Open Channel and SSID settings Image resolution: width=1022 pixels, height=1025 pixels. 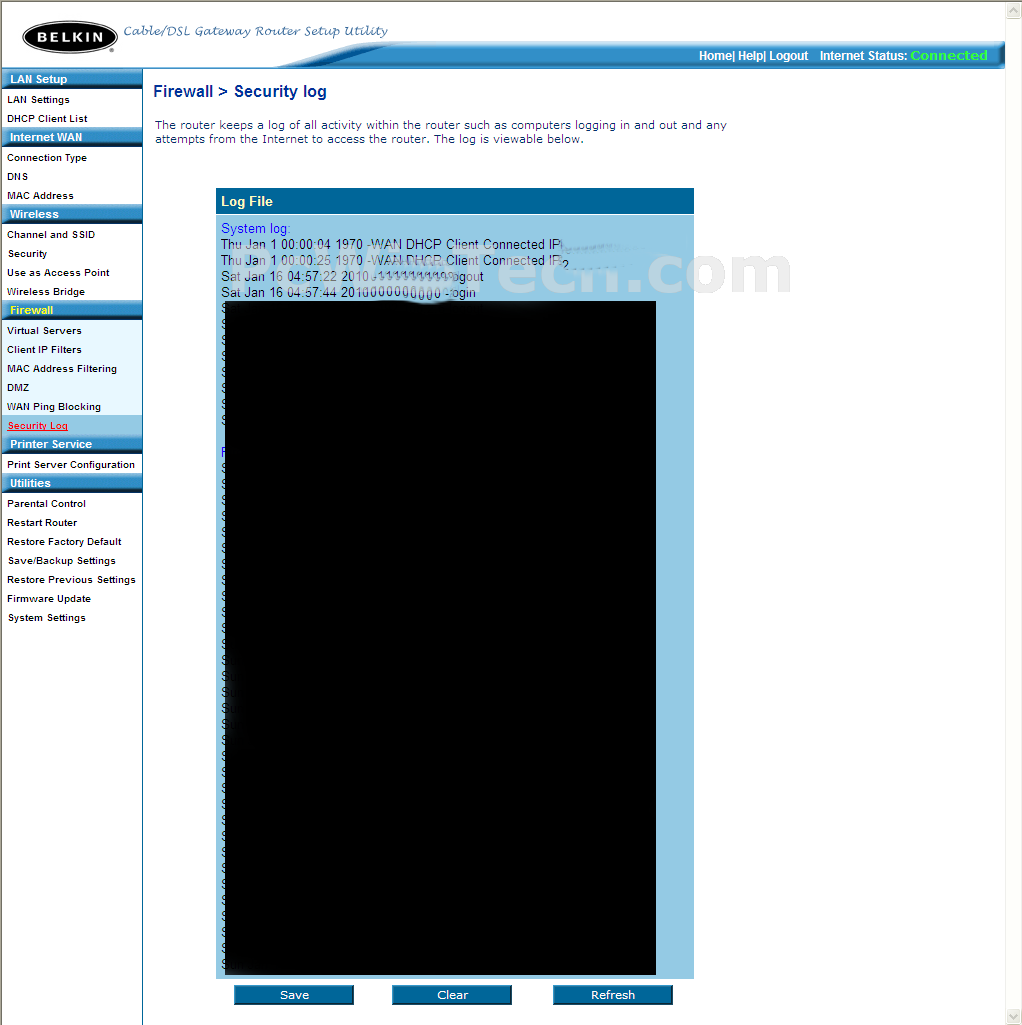51,235
